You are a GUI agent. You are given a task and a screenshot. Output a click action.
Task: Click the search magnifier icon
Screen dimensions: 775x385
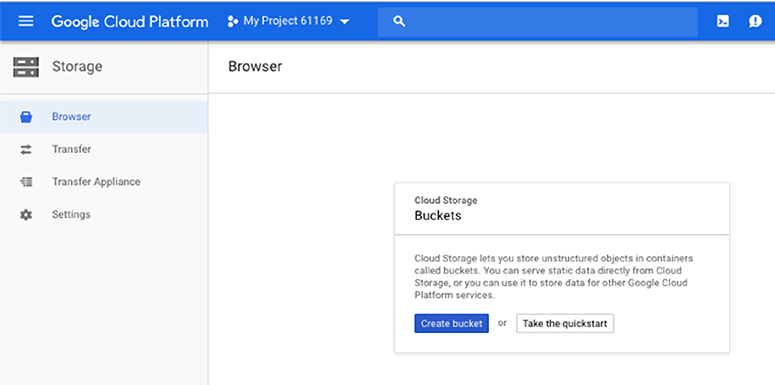click(399, 21)
